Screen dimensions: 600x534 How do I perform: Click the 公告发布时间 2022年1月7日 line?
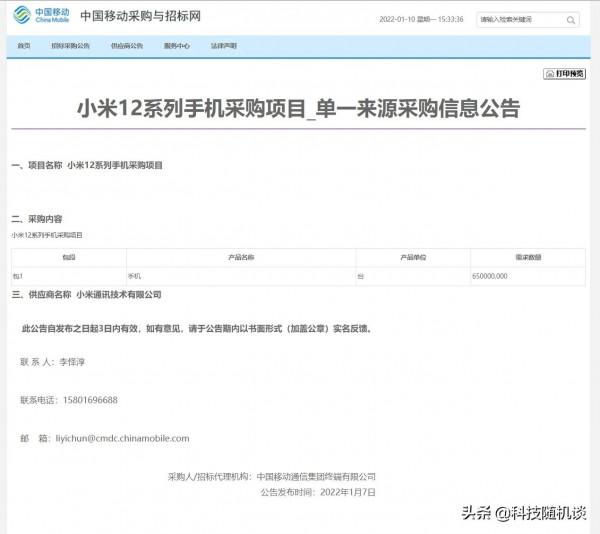(x=318, y=492)
